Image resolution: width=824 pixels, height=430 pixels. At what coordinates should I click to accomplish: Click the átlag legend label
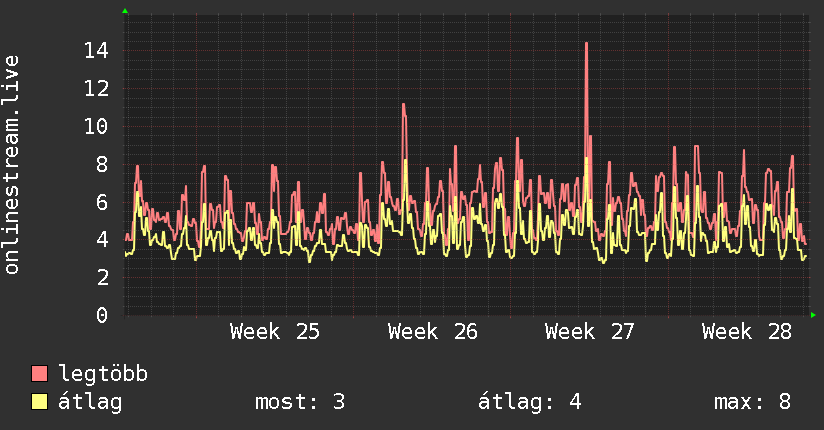(x=90, y=402)
